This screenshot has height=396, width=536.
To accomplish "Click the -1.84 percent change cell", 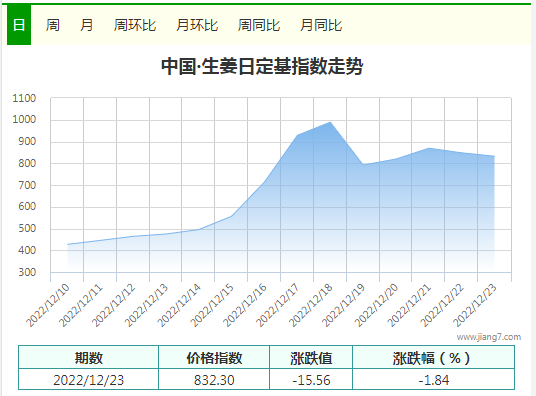I will coord(433,380).
